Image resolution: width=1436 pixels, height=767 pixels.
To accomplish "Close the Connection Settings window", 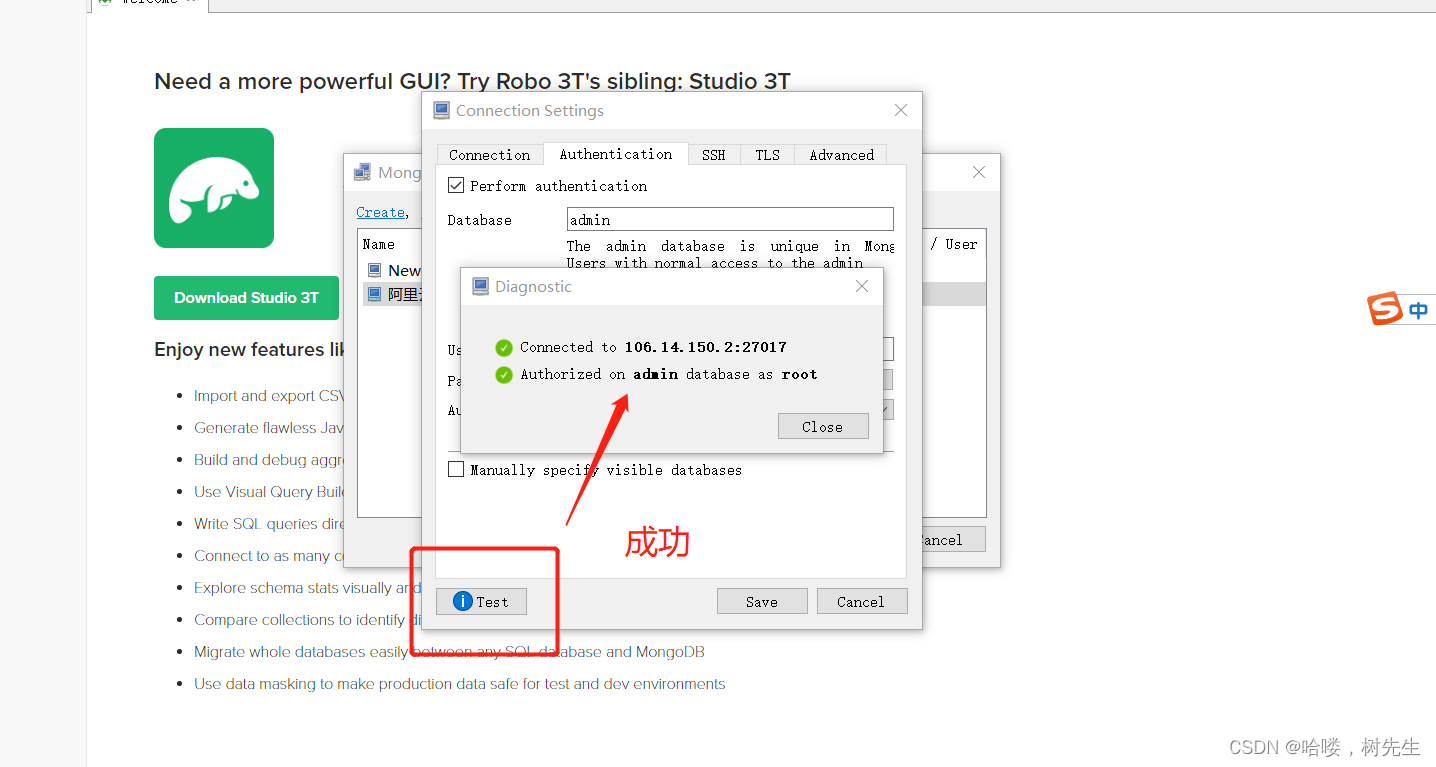I will pyautogui.click(x=901, y=110).
